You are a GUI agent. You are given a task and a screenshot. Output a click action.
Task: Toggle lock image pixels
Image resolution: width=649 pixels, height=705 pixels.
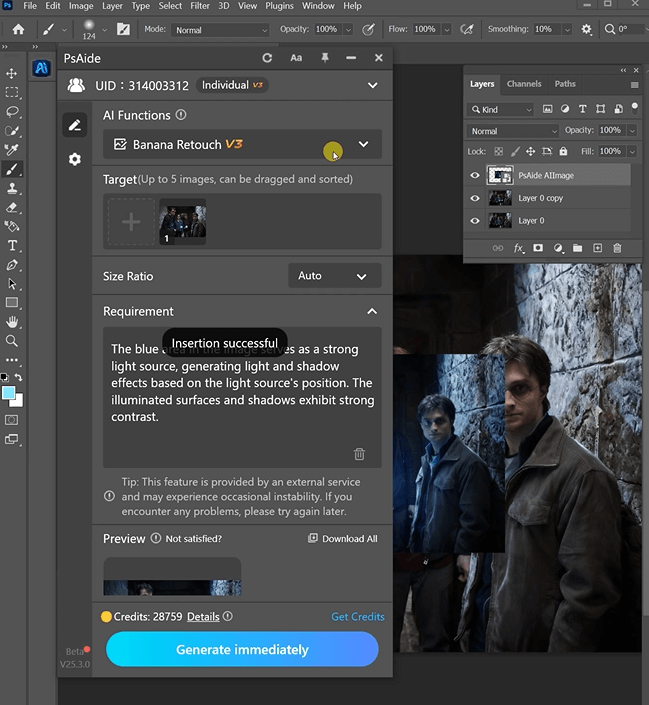(x=515, y=152)
